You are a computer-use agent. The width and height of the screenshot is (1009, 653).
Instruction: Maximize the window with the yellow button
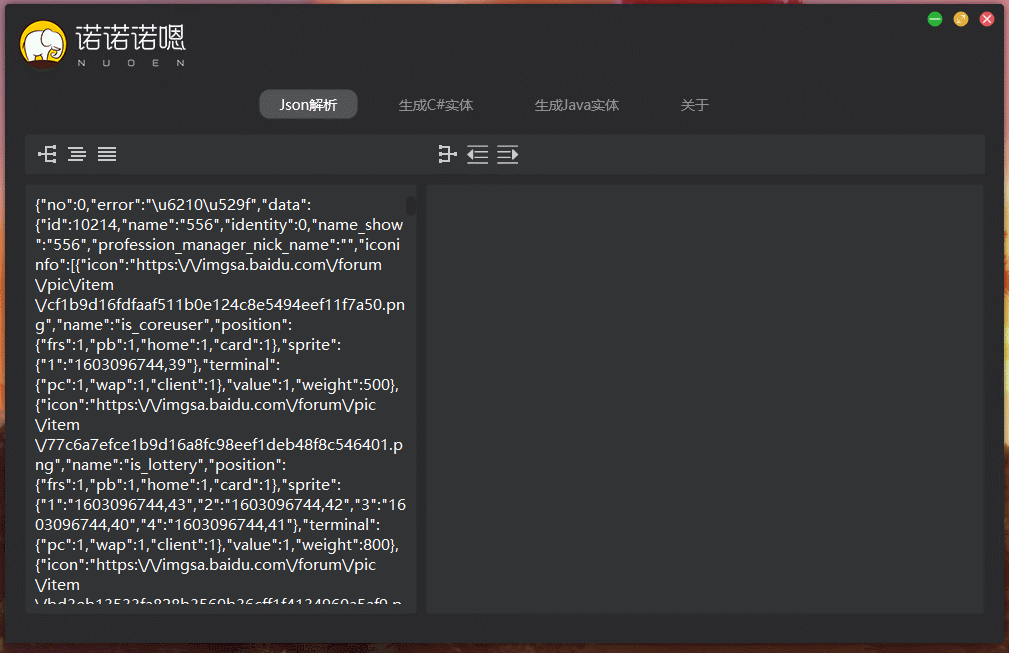click(x=961, y=19)
